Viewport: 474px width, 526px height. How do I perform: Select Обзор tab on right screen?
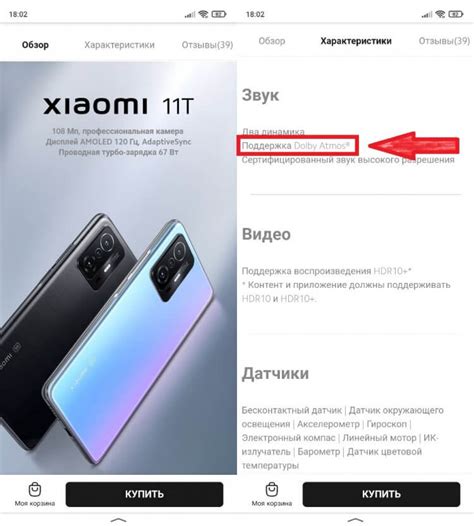[x=272, y=41]
